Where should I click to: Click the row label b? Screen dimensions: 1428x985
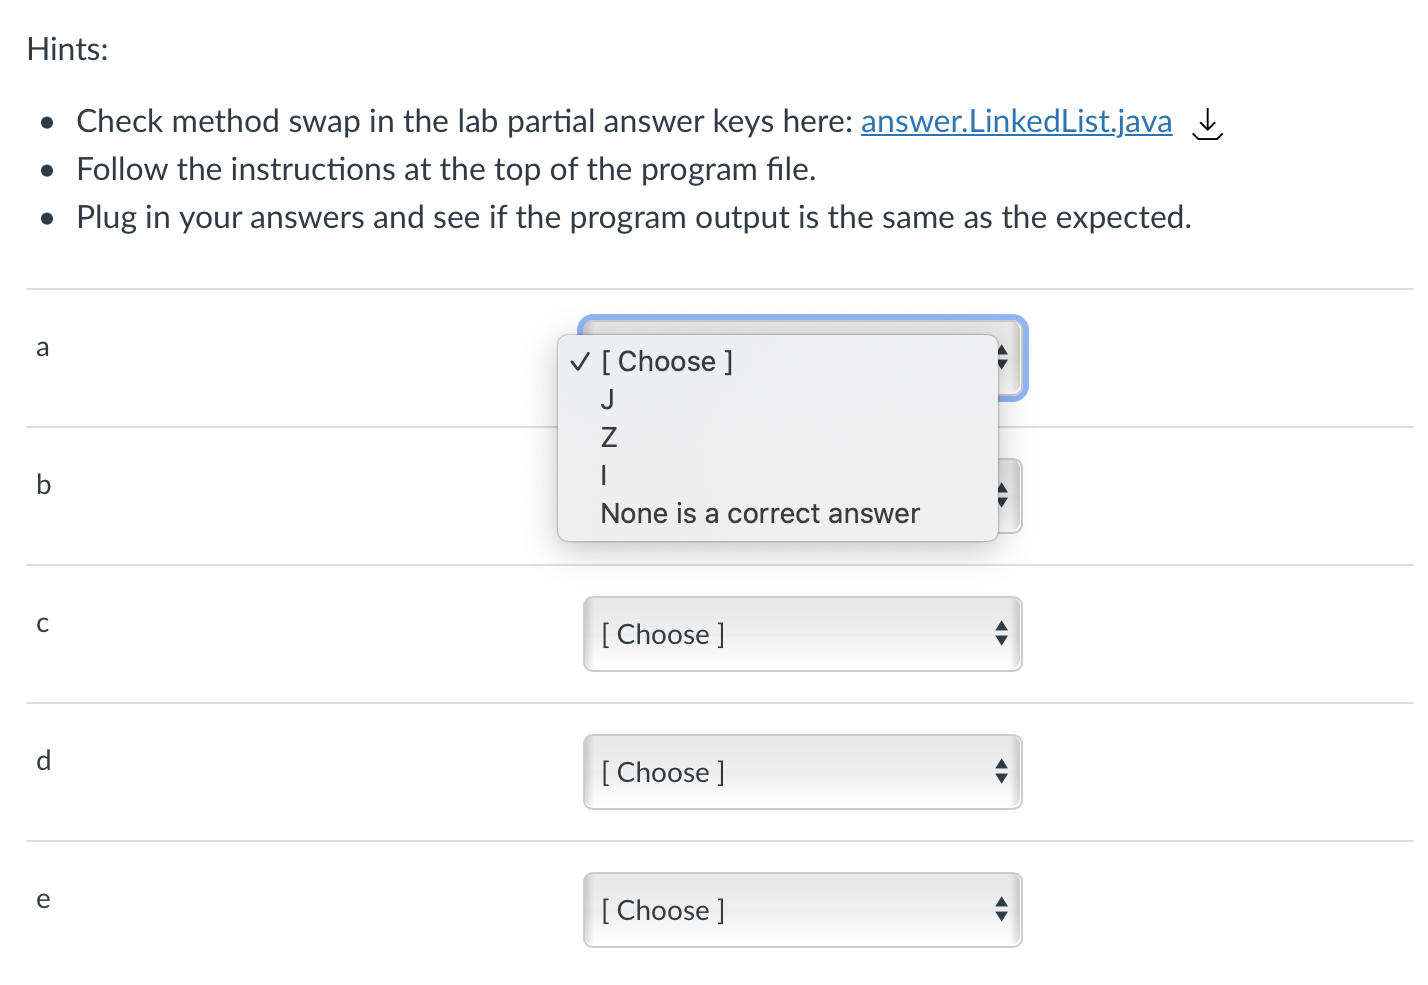tap(43, 484)
